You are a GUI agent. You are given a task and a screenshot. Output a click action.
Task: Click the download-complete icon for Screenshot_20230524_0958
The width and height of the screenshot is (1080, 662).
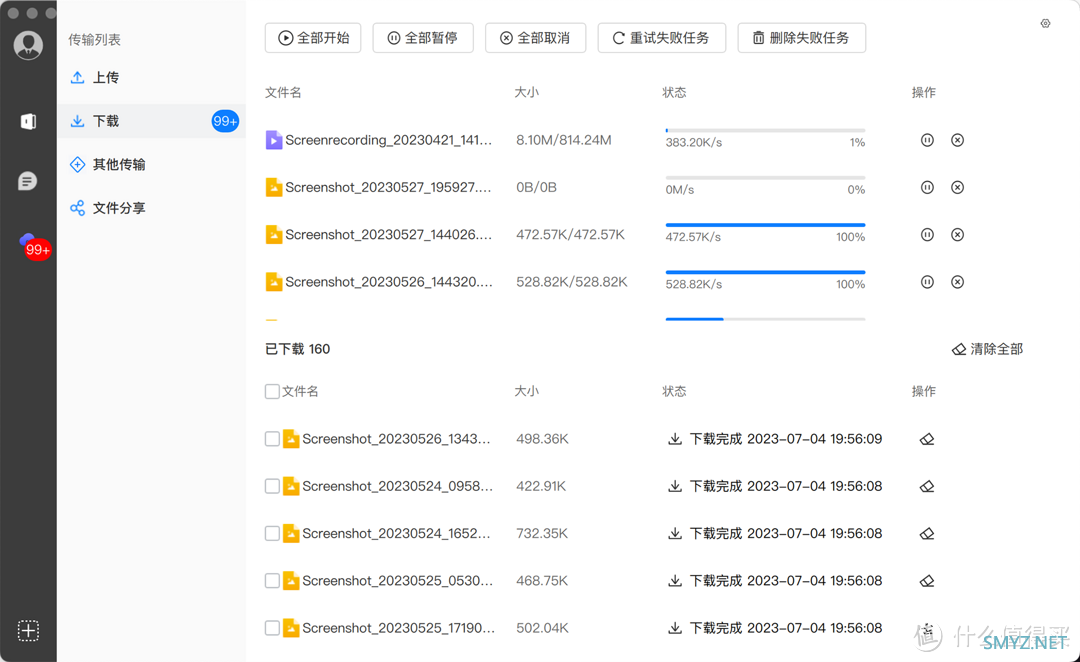pyautogui.click(x=675, y=486)
